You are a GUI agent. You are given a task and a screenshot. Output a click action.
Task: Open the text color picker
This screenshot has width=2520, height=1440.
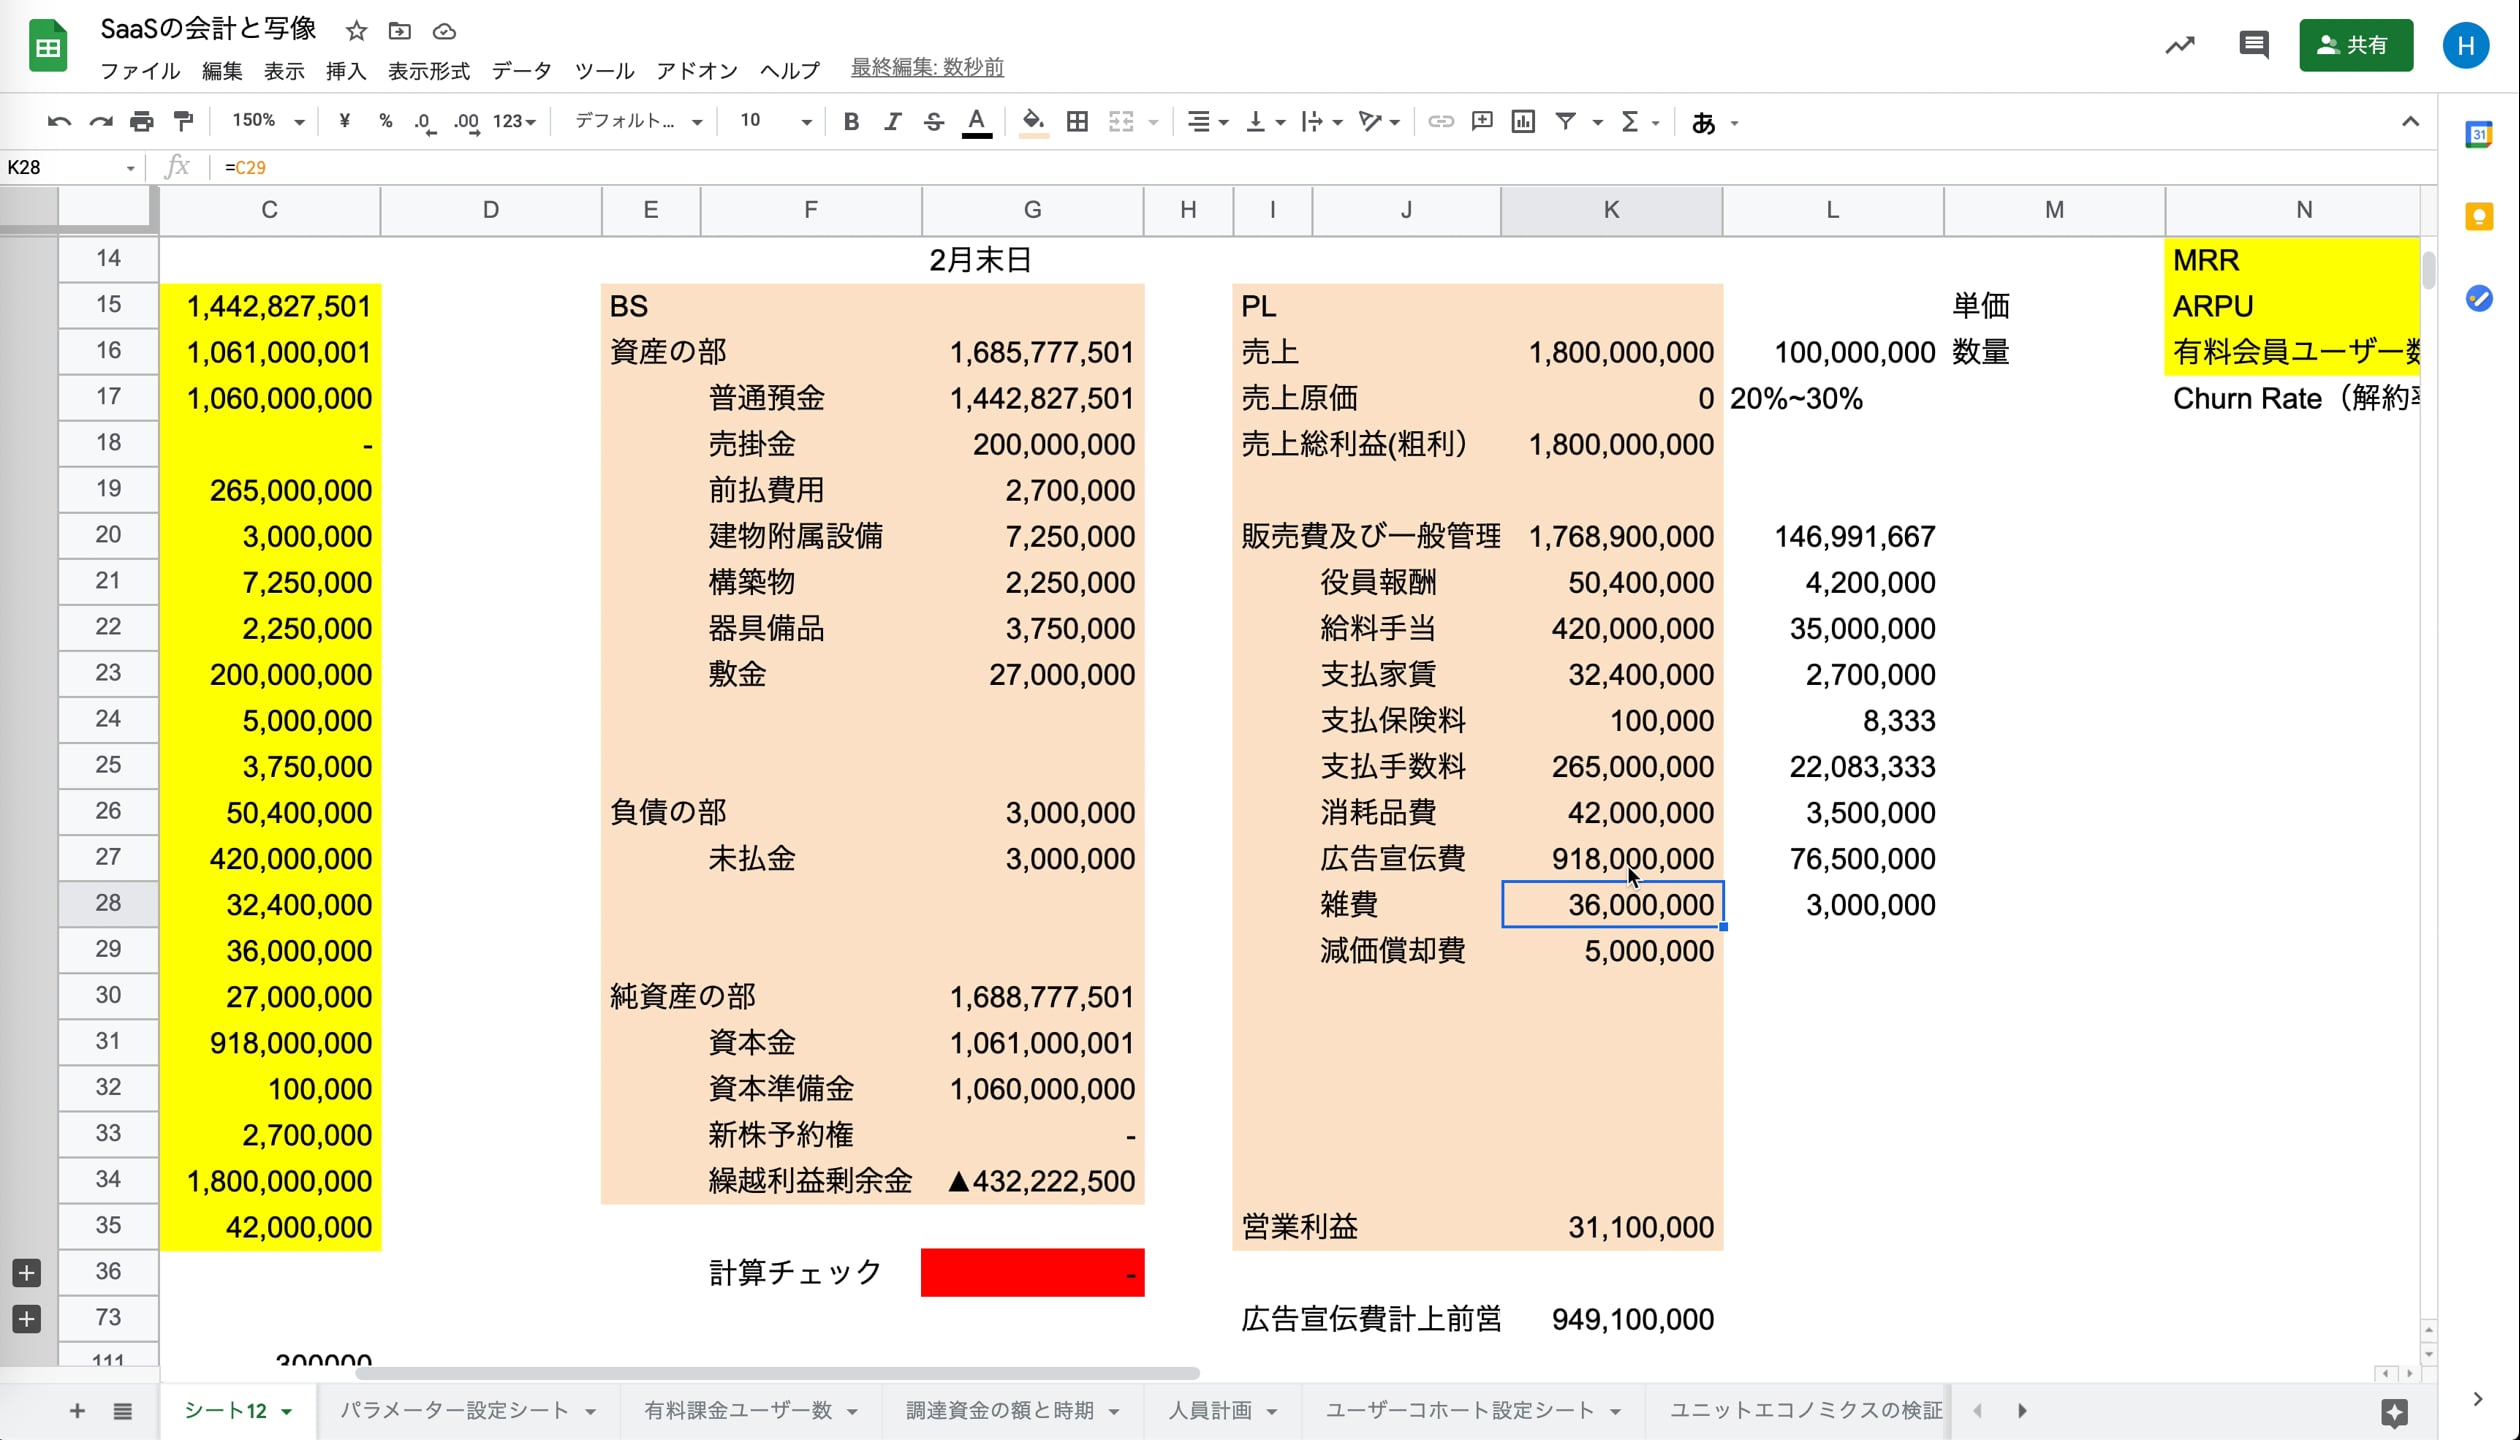[x=977, y=121]
